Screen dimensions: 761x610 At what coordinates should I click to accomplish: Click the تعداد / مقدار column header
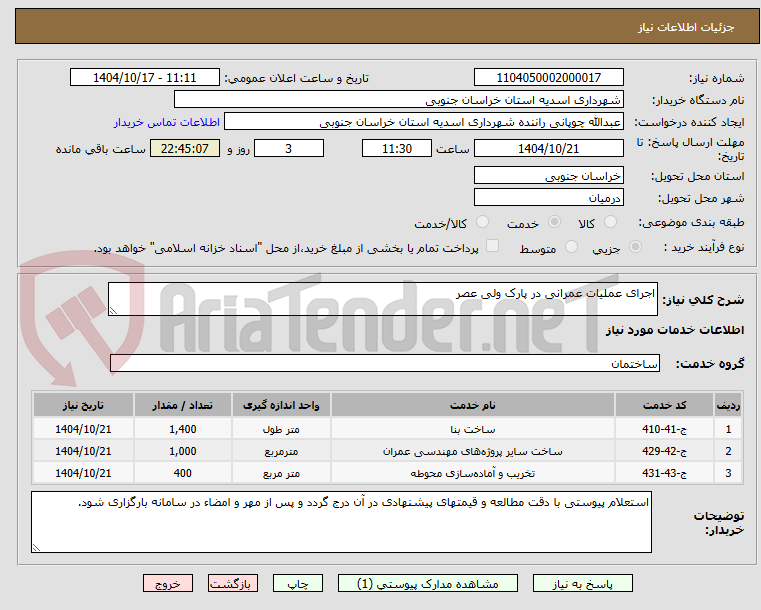tap(182, 405)
